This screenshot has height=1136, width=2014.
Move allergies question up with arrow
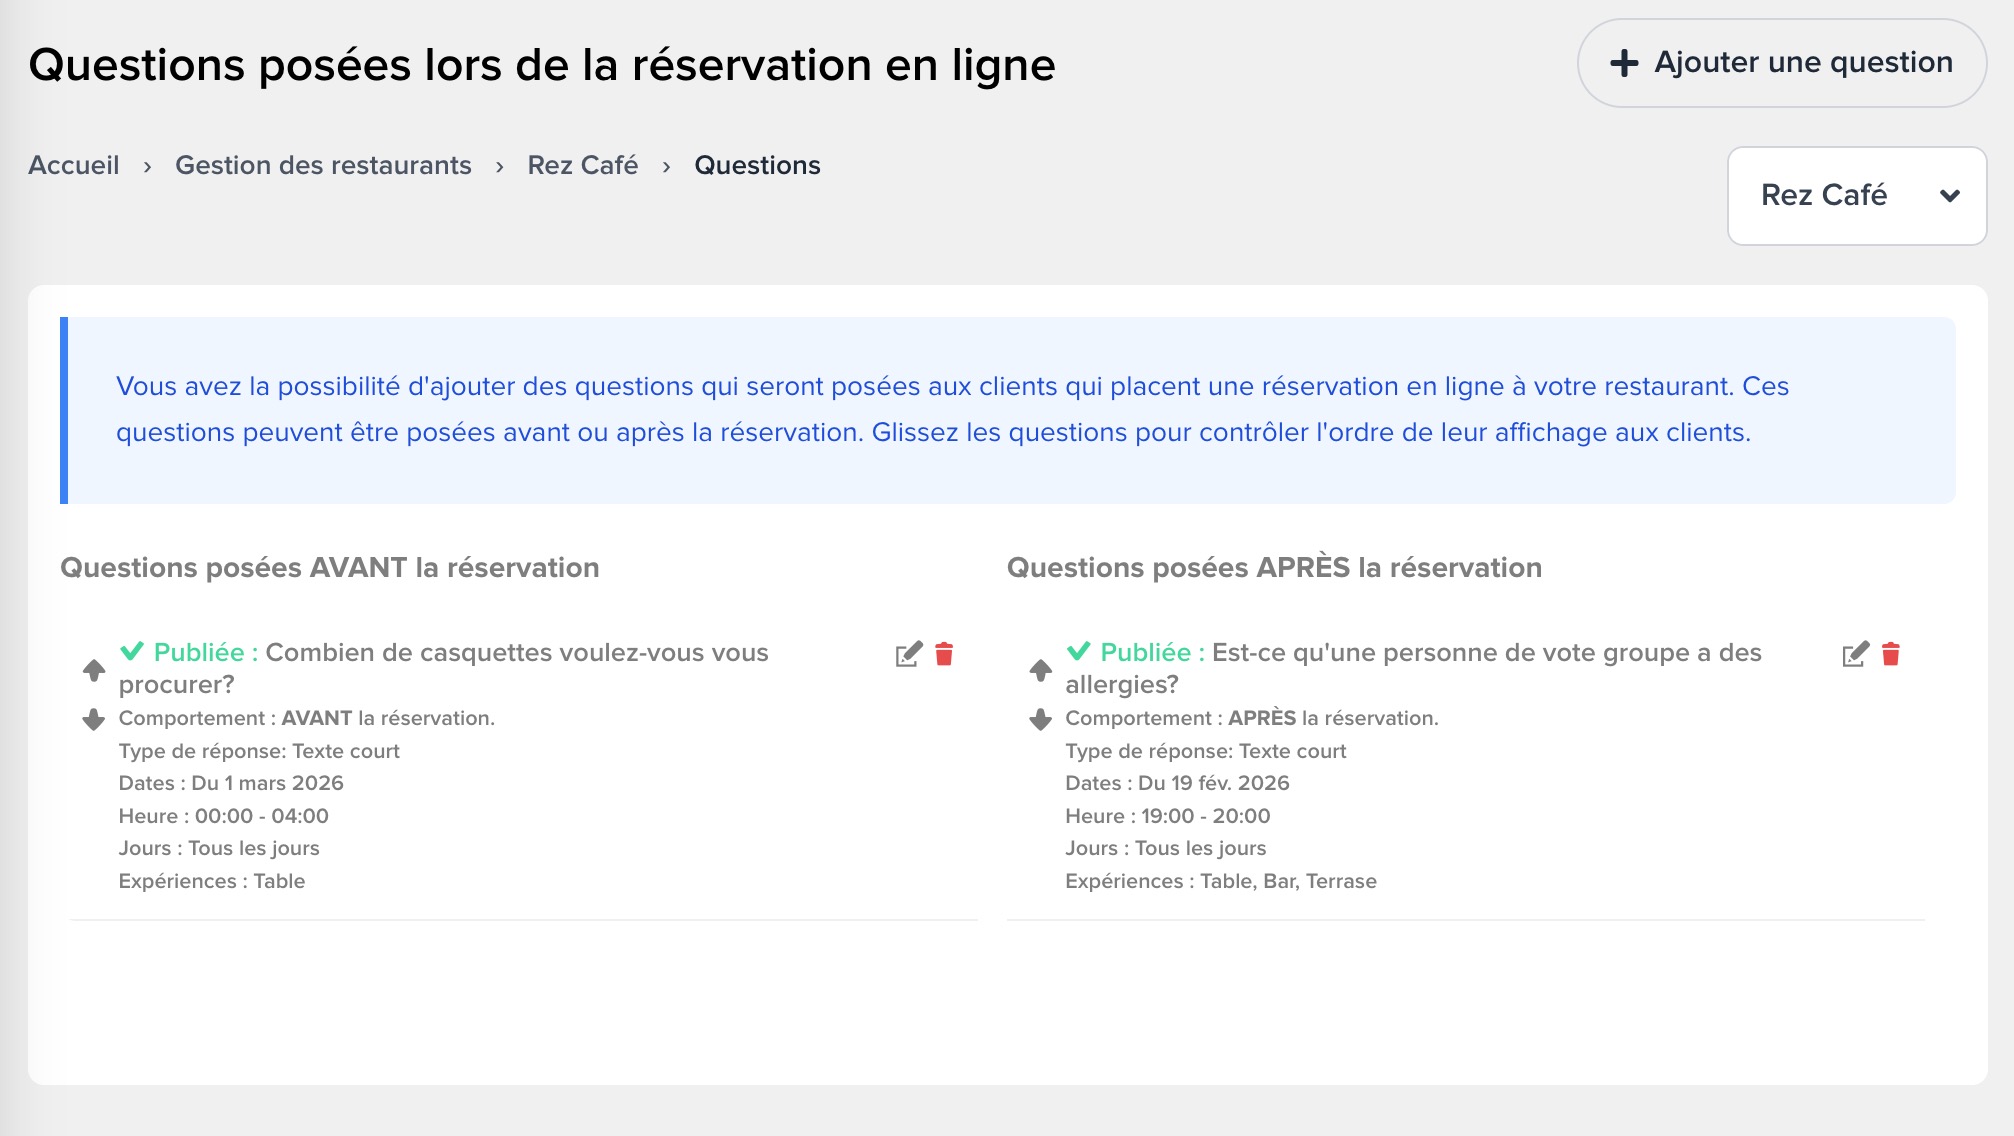1041,670
